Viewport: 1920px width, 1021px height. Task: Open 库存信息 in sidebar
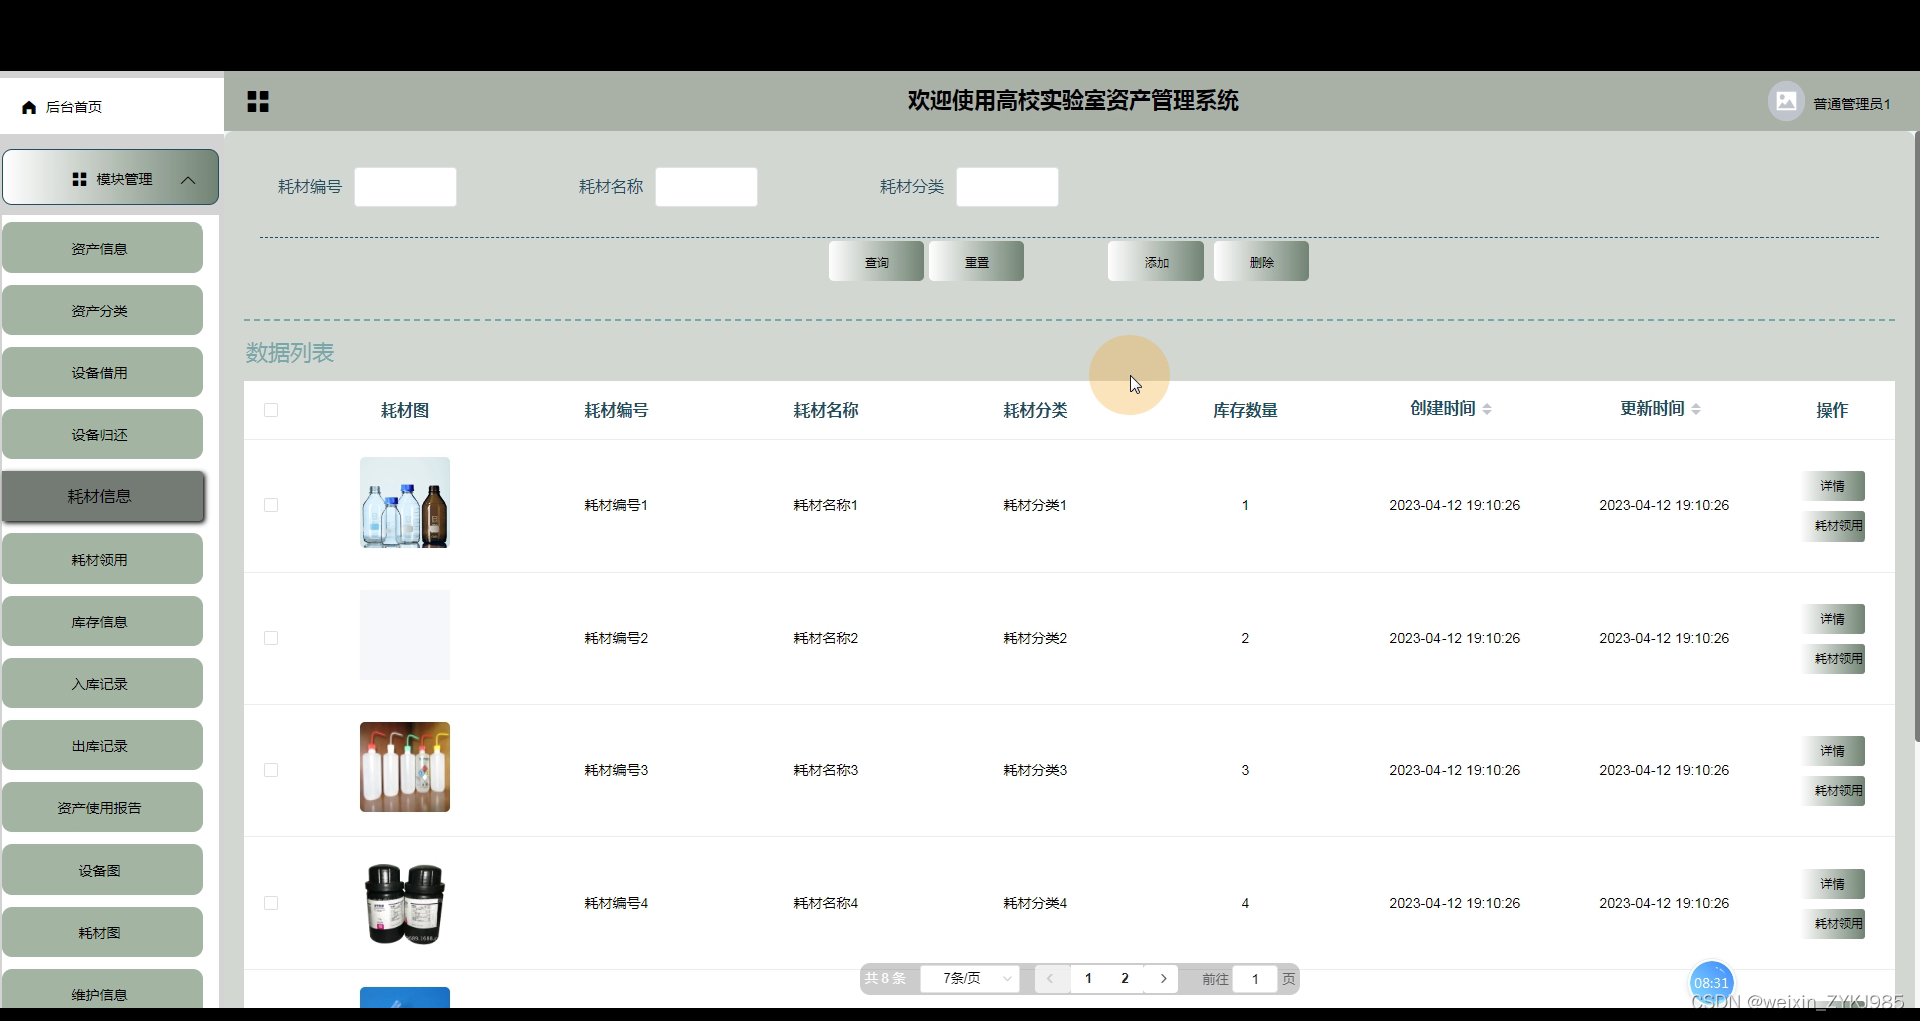(x=102, y=621)
